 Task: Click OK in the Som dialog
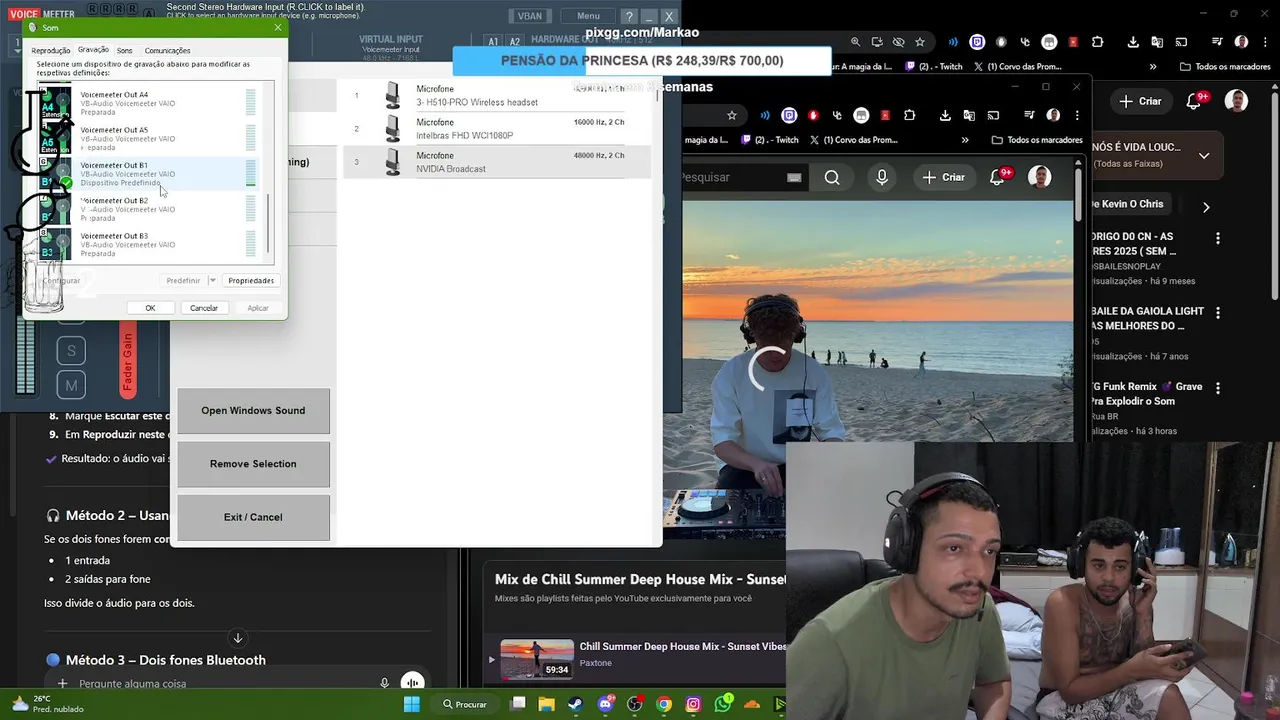(150, 308)
